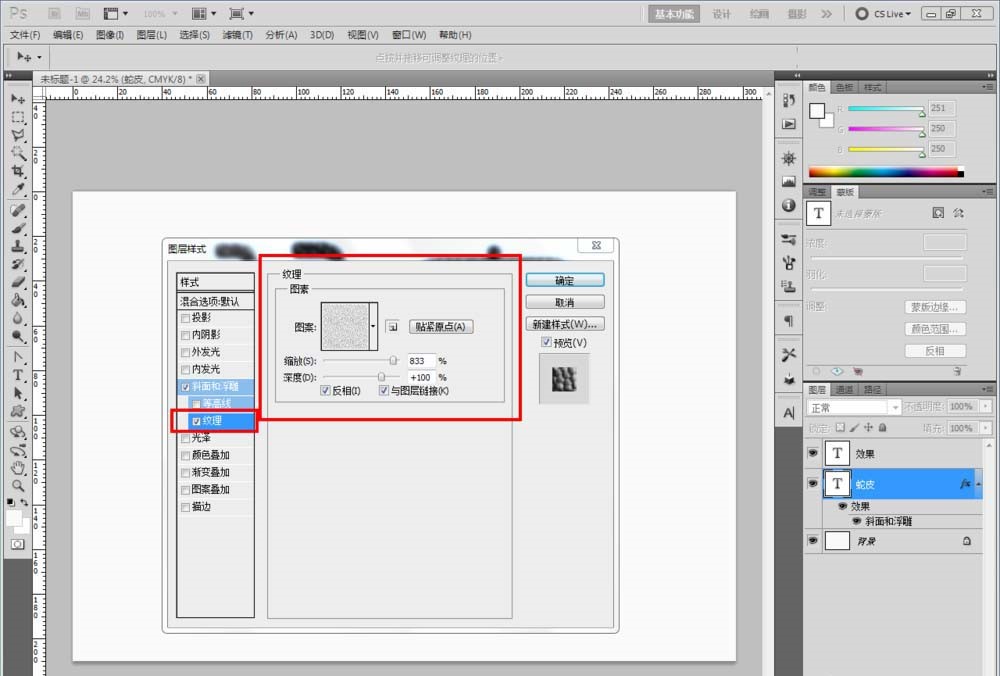Open the 图层(L) menu

point(151,35)
